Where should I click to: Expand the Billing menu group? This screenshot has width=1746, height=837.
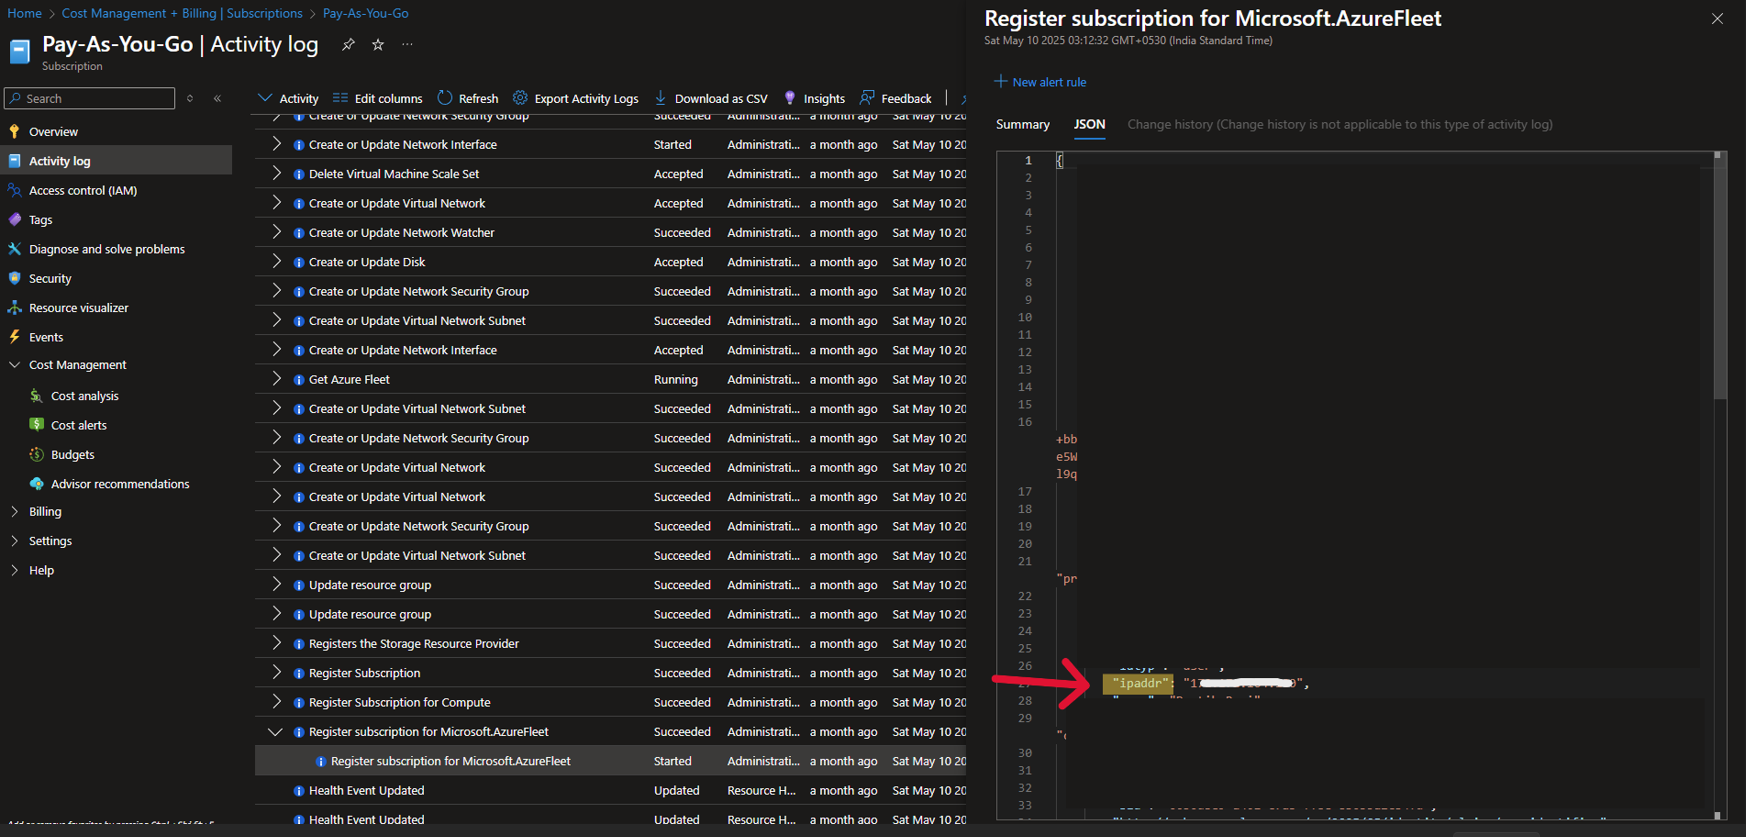[x=14, y=511]
